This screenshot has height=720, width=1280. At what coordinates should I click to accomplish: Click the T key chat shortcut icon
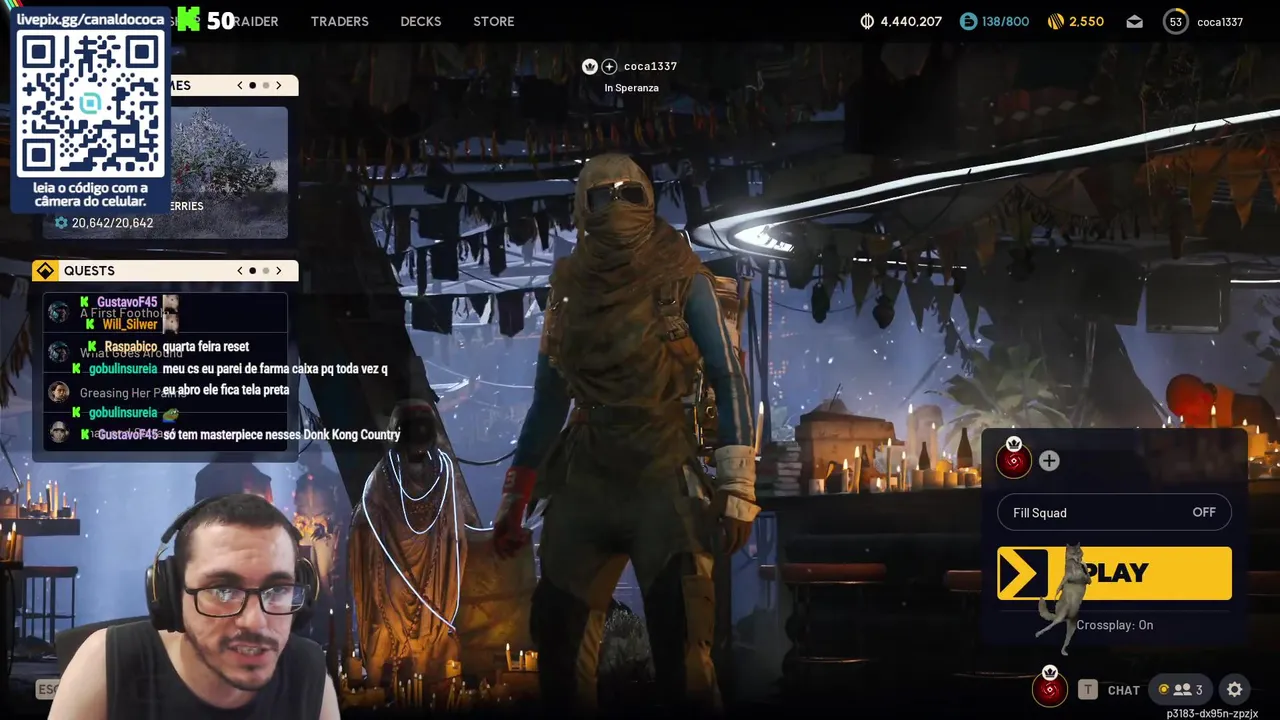click(1088, 689)
